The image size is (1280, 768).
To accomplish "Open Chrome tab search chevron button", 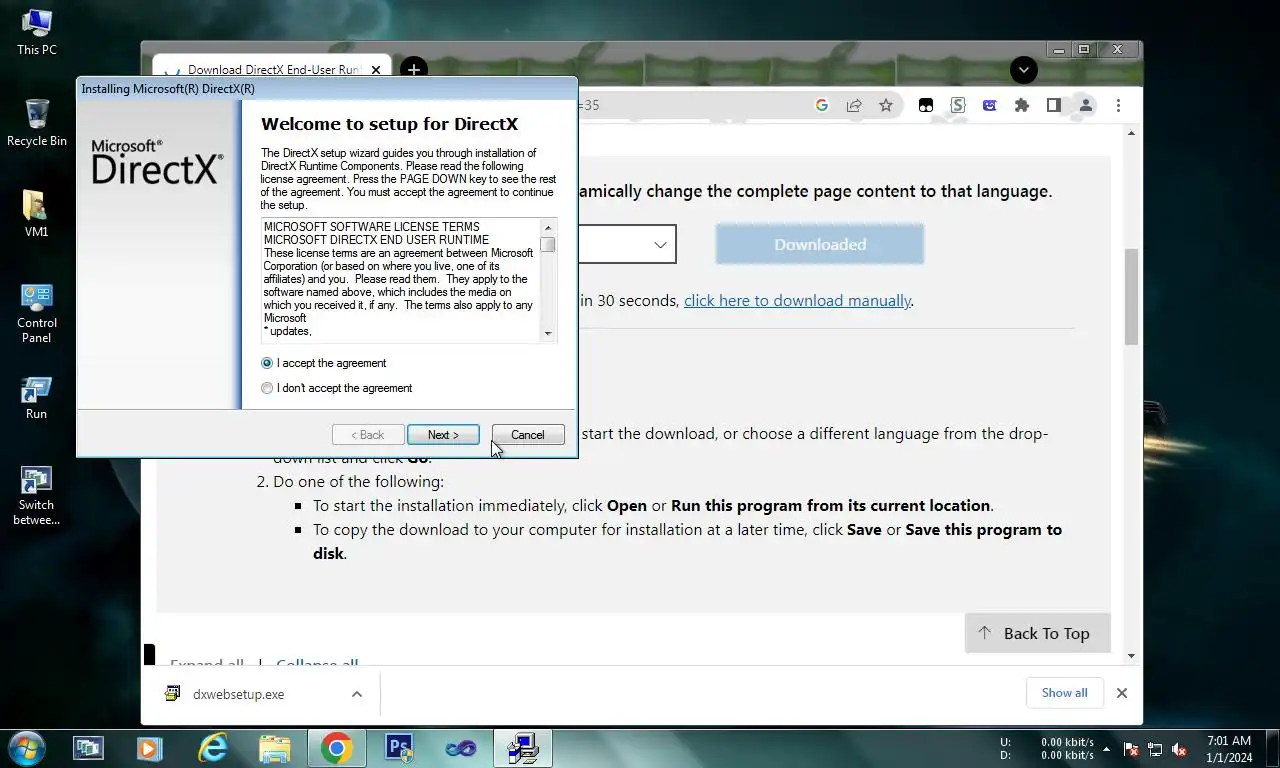I will pos(1023,70).
